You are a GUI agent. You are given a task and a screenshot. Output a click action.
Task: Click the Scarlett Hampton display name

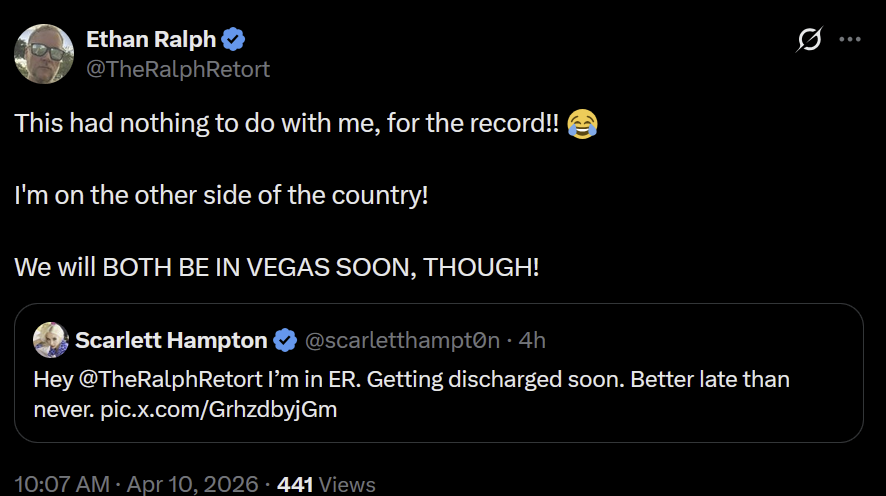tap(171, 341)
